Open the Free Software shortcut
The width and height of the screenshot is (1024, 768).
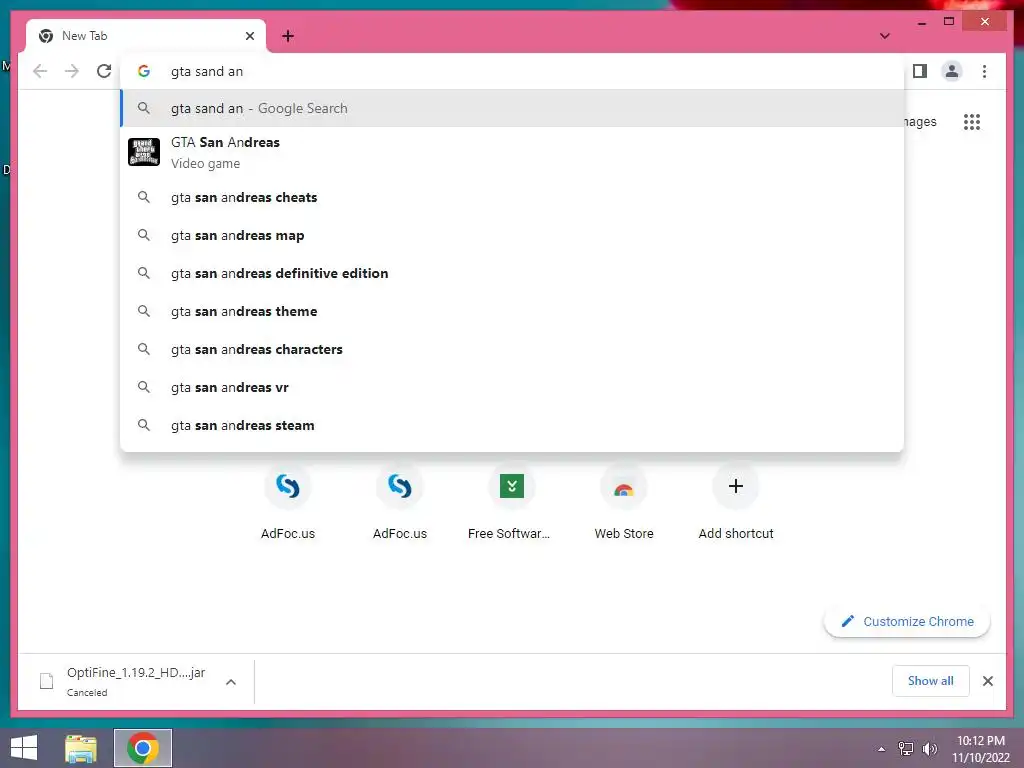[x=511, y=502]
